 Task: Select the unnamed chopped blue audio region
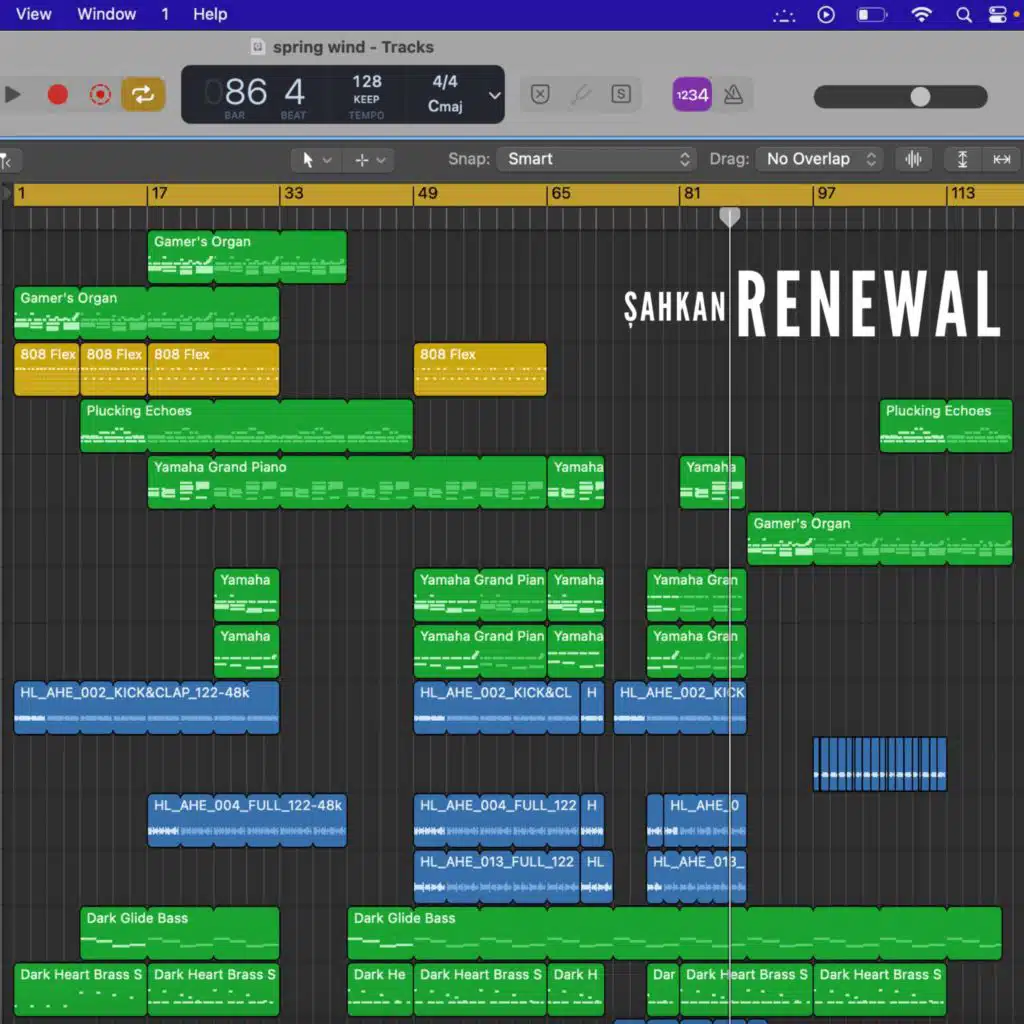click(x=880, y=764)
